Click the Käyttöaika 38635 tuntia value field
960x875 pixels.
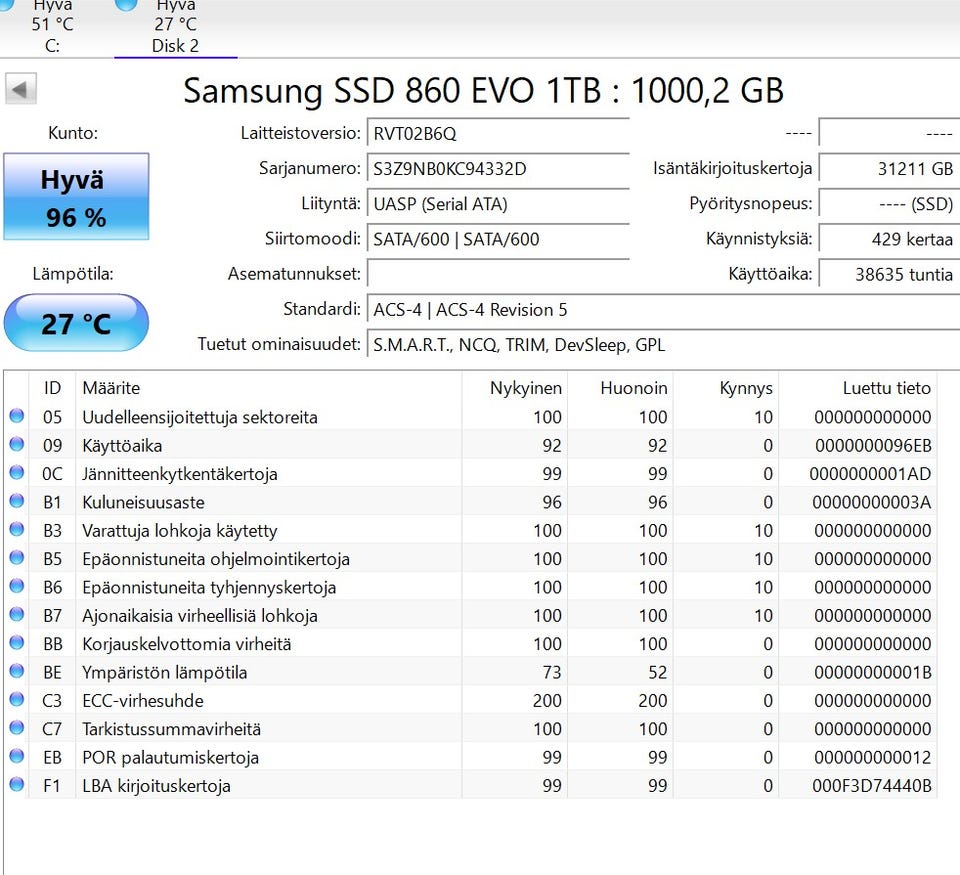(888, 274)
